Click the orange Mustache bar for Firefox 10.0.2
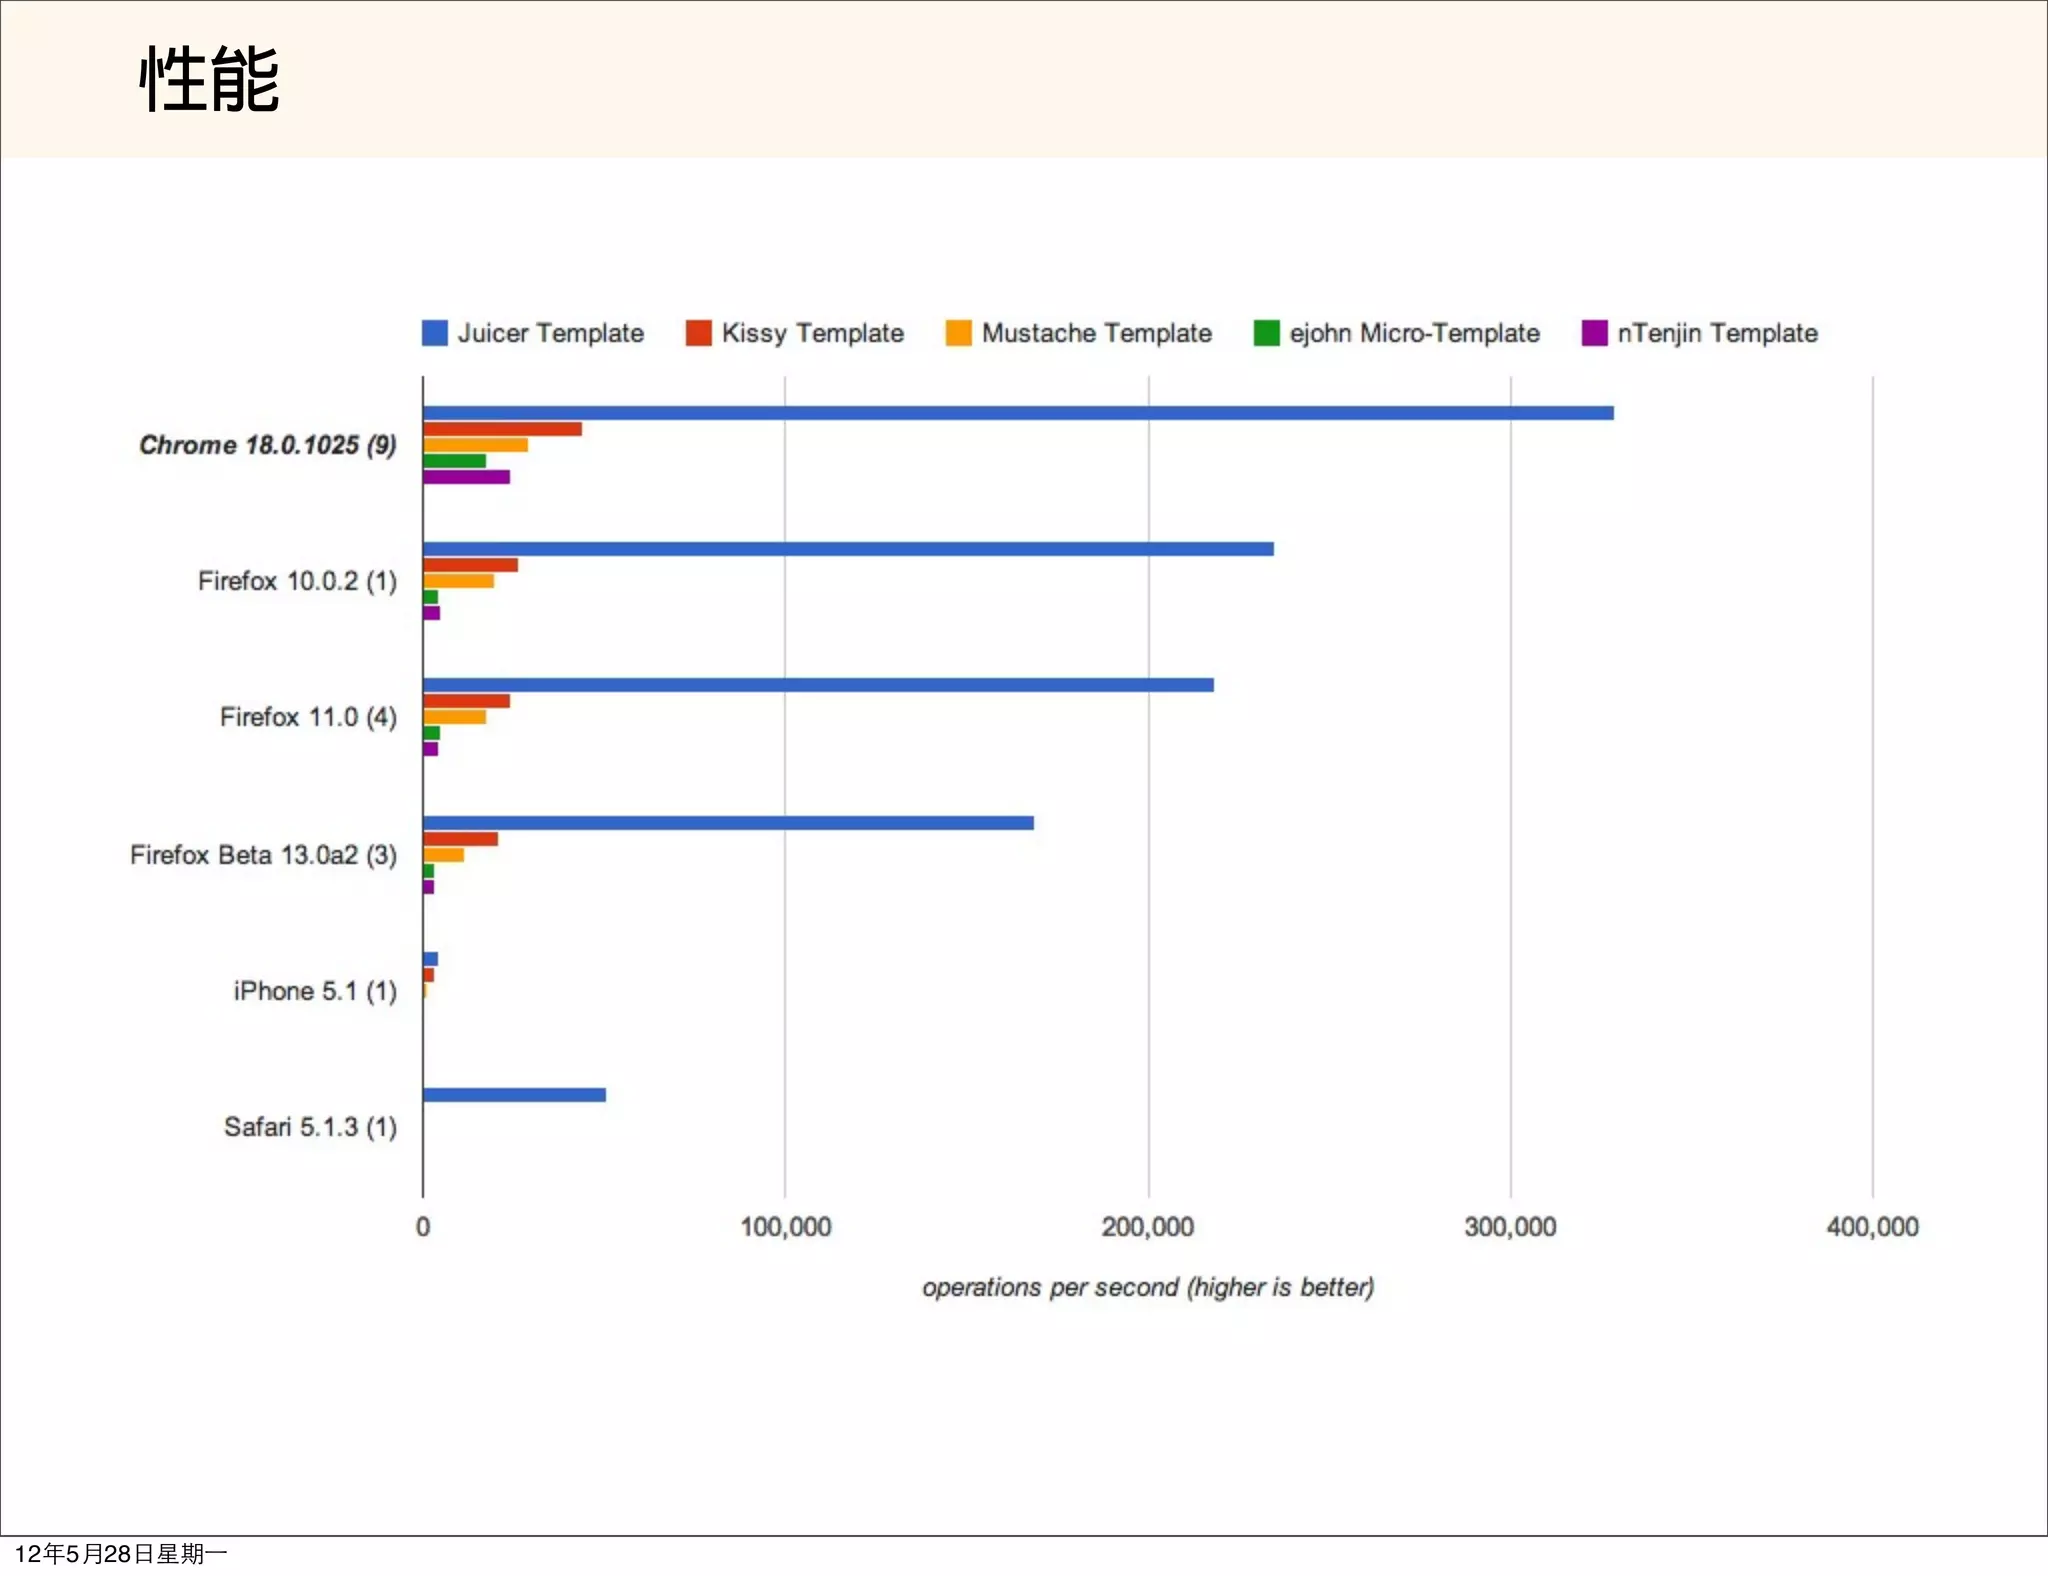Screen dimensions: 2048x1576 pos(458,581)
